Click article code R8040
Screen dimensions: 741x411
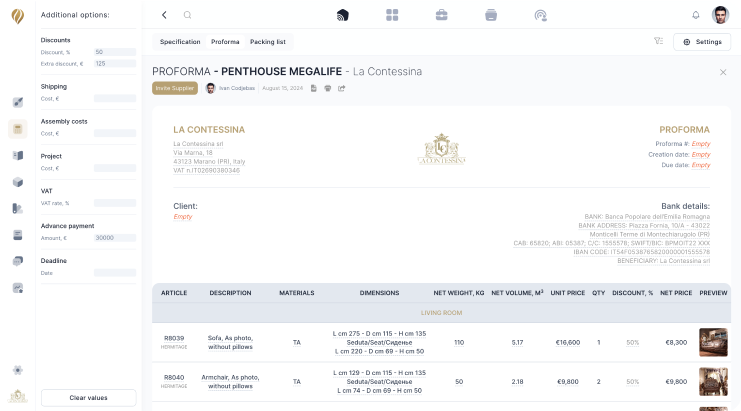point(174,377)
